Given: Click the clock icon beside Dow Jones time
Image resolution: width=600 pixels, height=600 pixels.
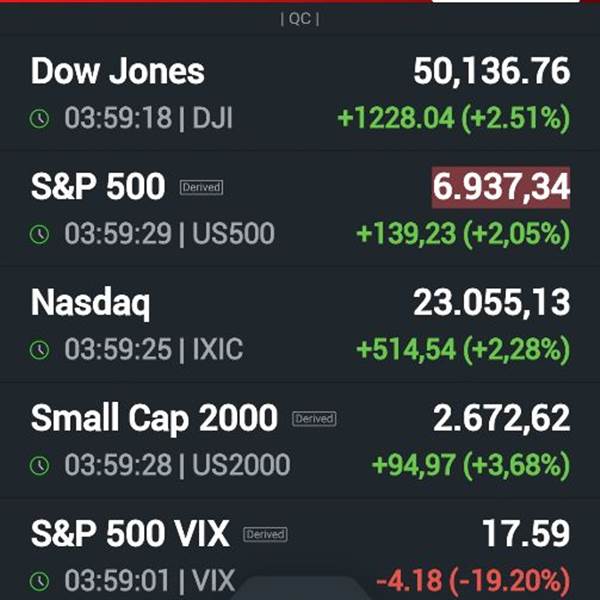Looking at the screenshot, I should coord(39,119).
